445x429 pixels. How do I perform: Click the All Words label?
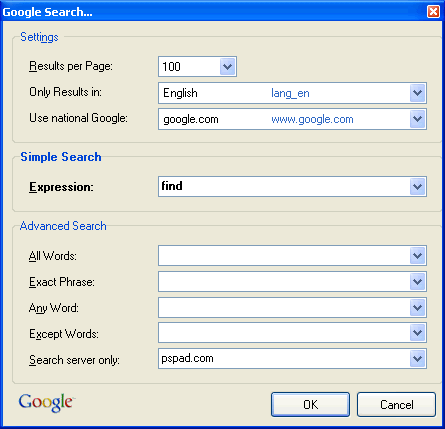[53, 256]
